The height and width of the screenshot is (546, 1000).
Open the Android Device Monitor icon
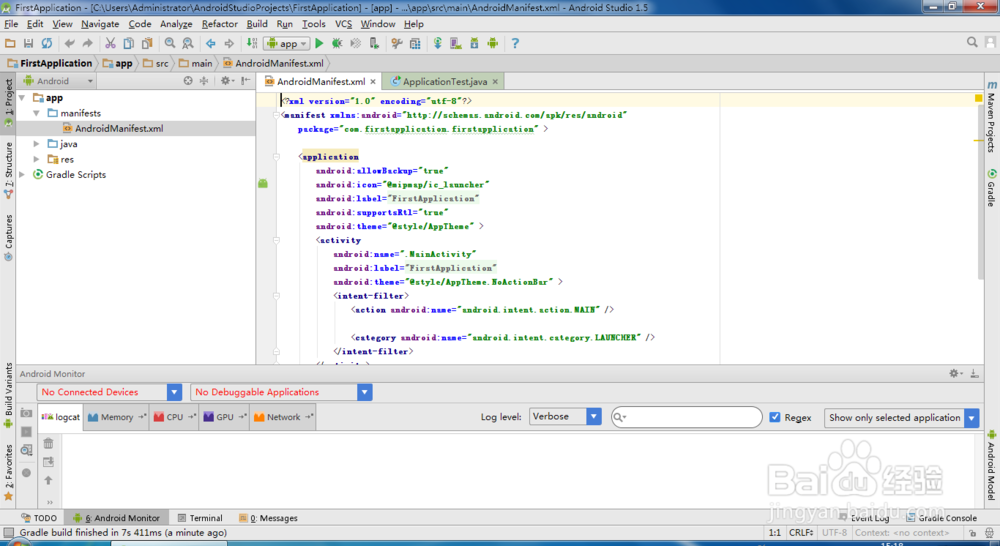(493, 43)
